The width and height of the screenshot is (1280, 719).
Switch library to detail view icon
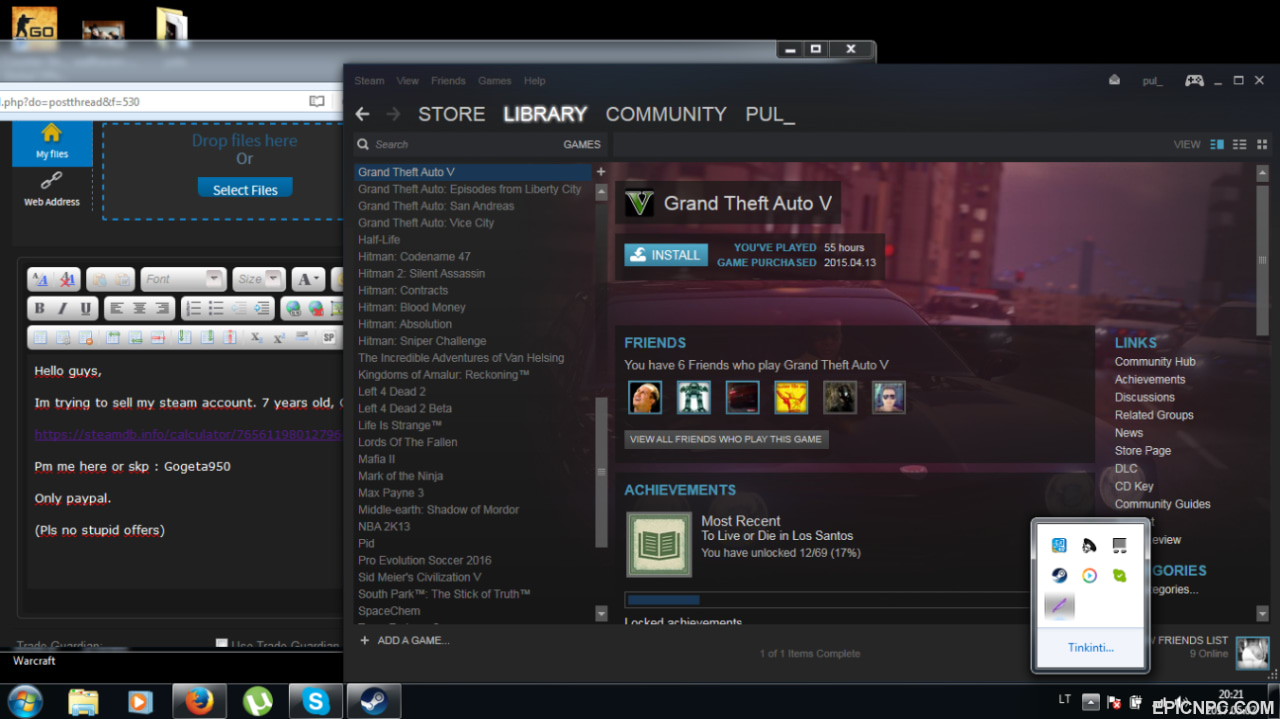click(x=1217, y=144)
